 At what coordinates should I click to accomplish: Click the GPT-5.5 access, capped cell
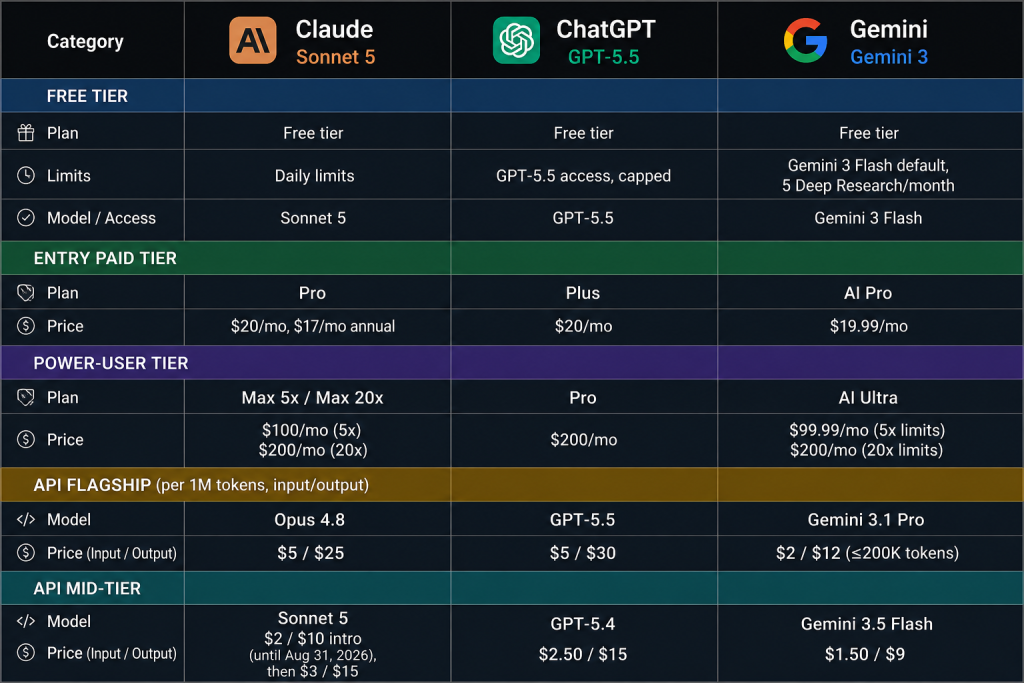(x=584, y=176)
